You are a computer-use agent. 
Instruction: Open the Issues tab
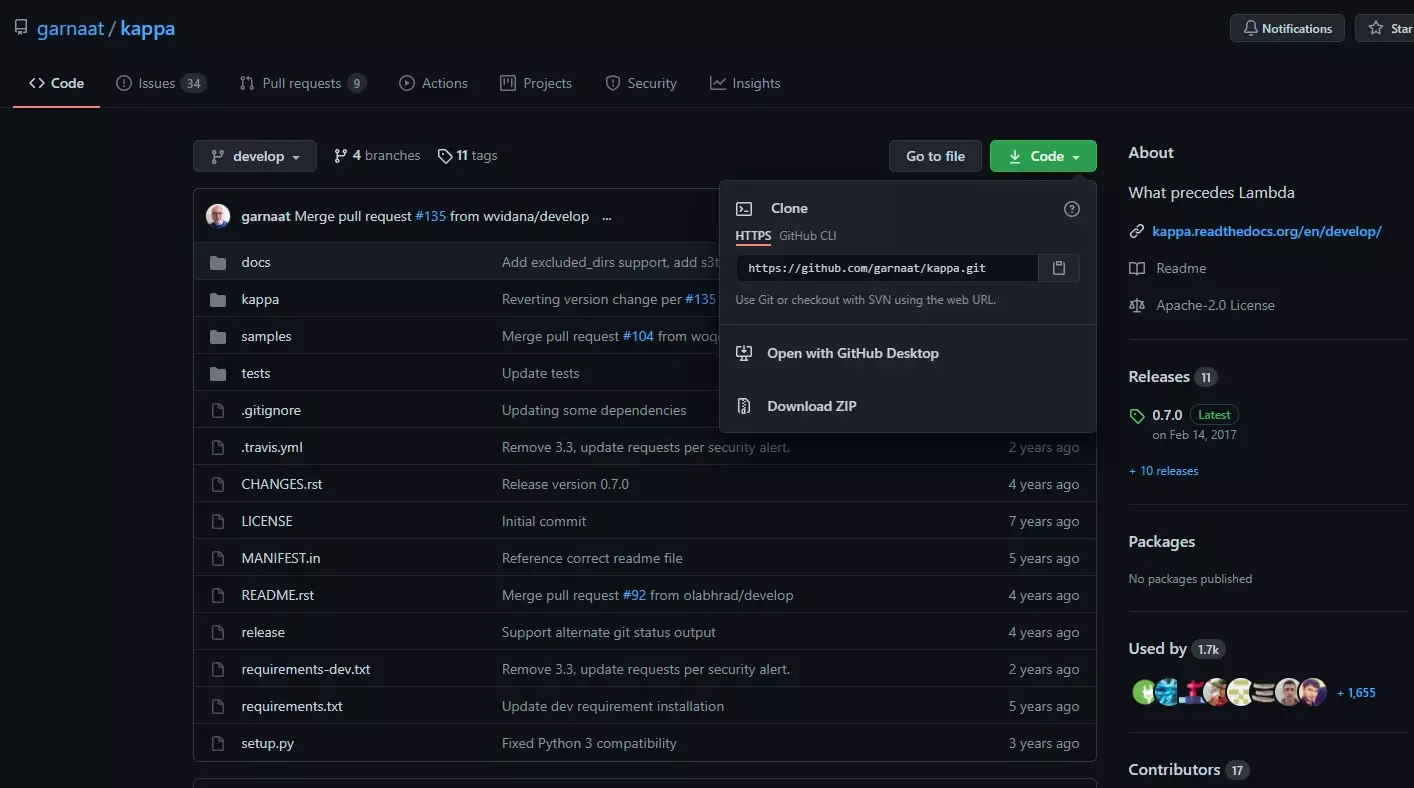point(161,83)
